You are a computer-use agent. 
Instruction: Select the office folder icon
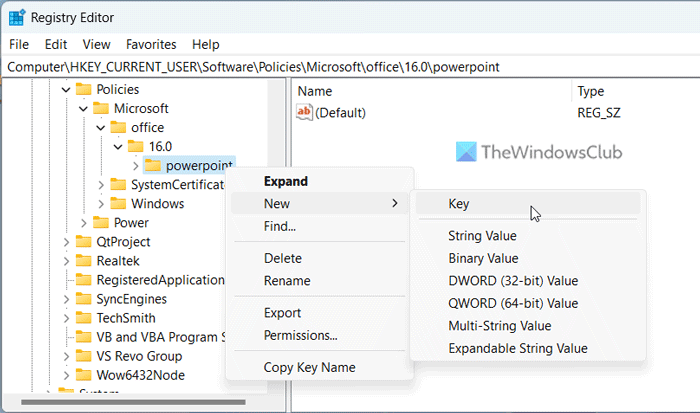[118, 127]
